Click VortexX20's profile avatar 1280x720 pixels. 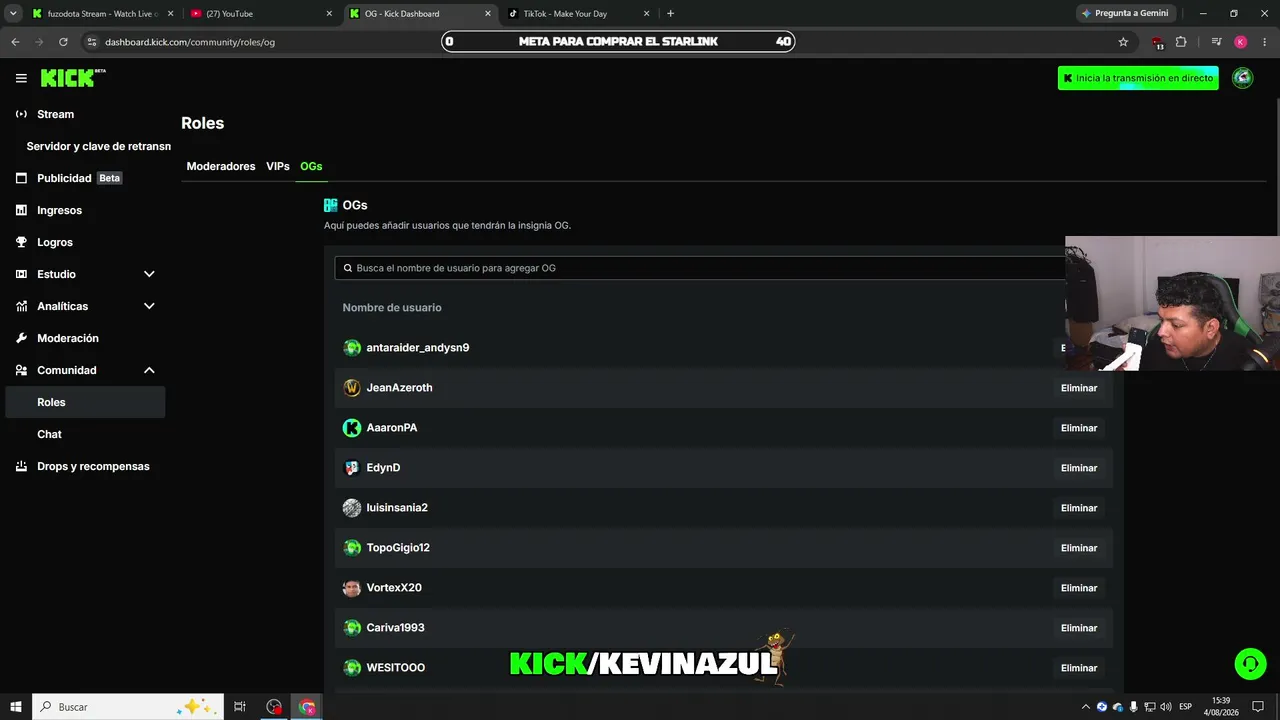click(x=352, y=588)
